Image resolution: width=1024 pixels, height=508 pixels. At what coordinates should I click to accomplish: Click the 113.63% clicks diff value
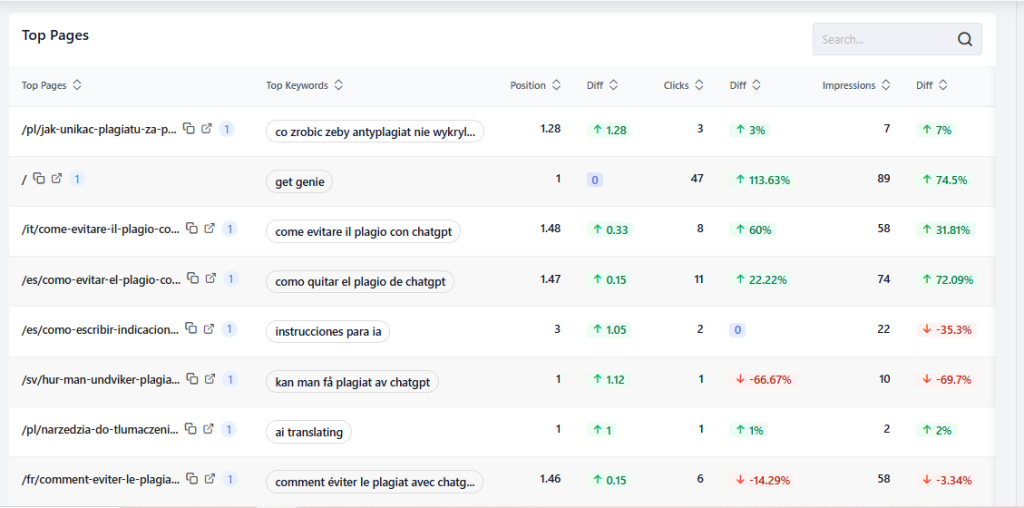[x=763, y=180]
